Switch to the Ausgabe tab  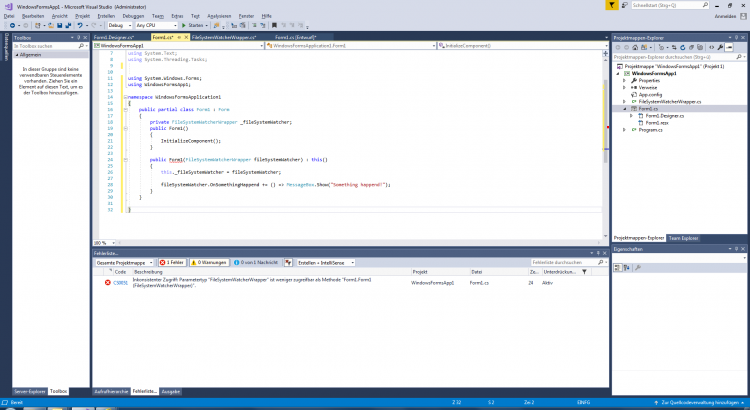point(171,391)
